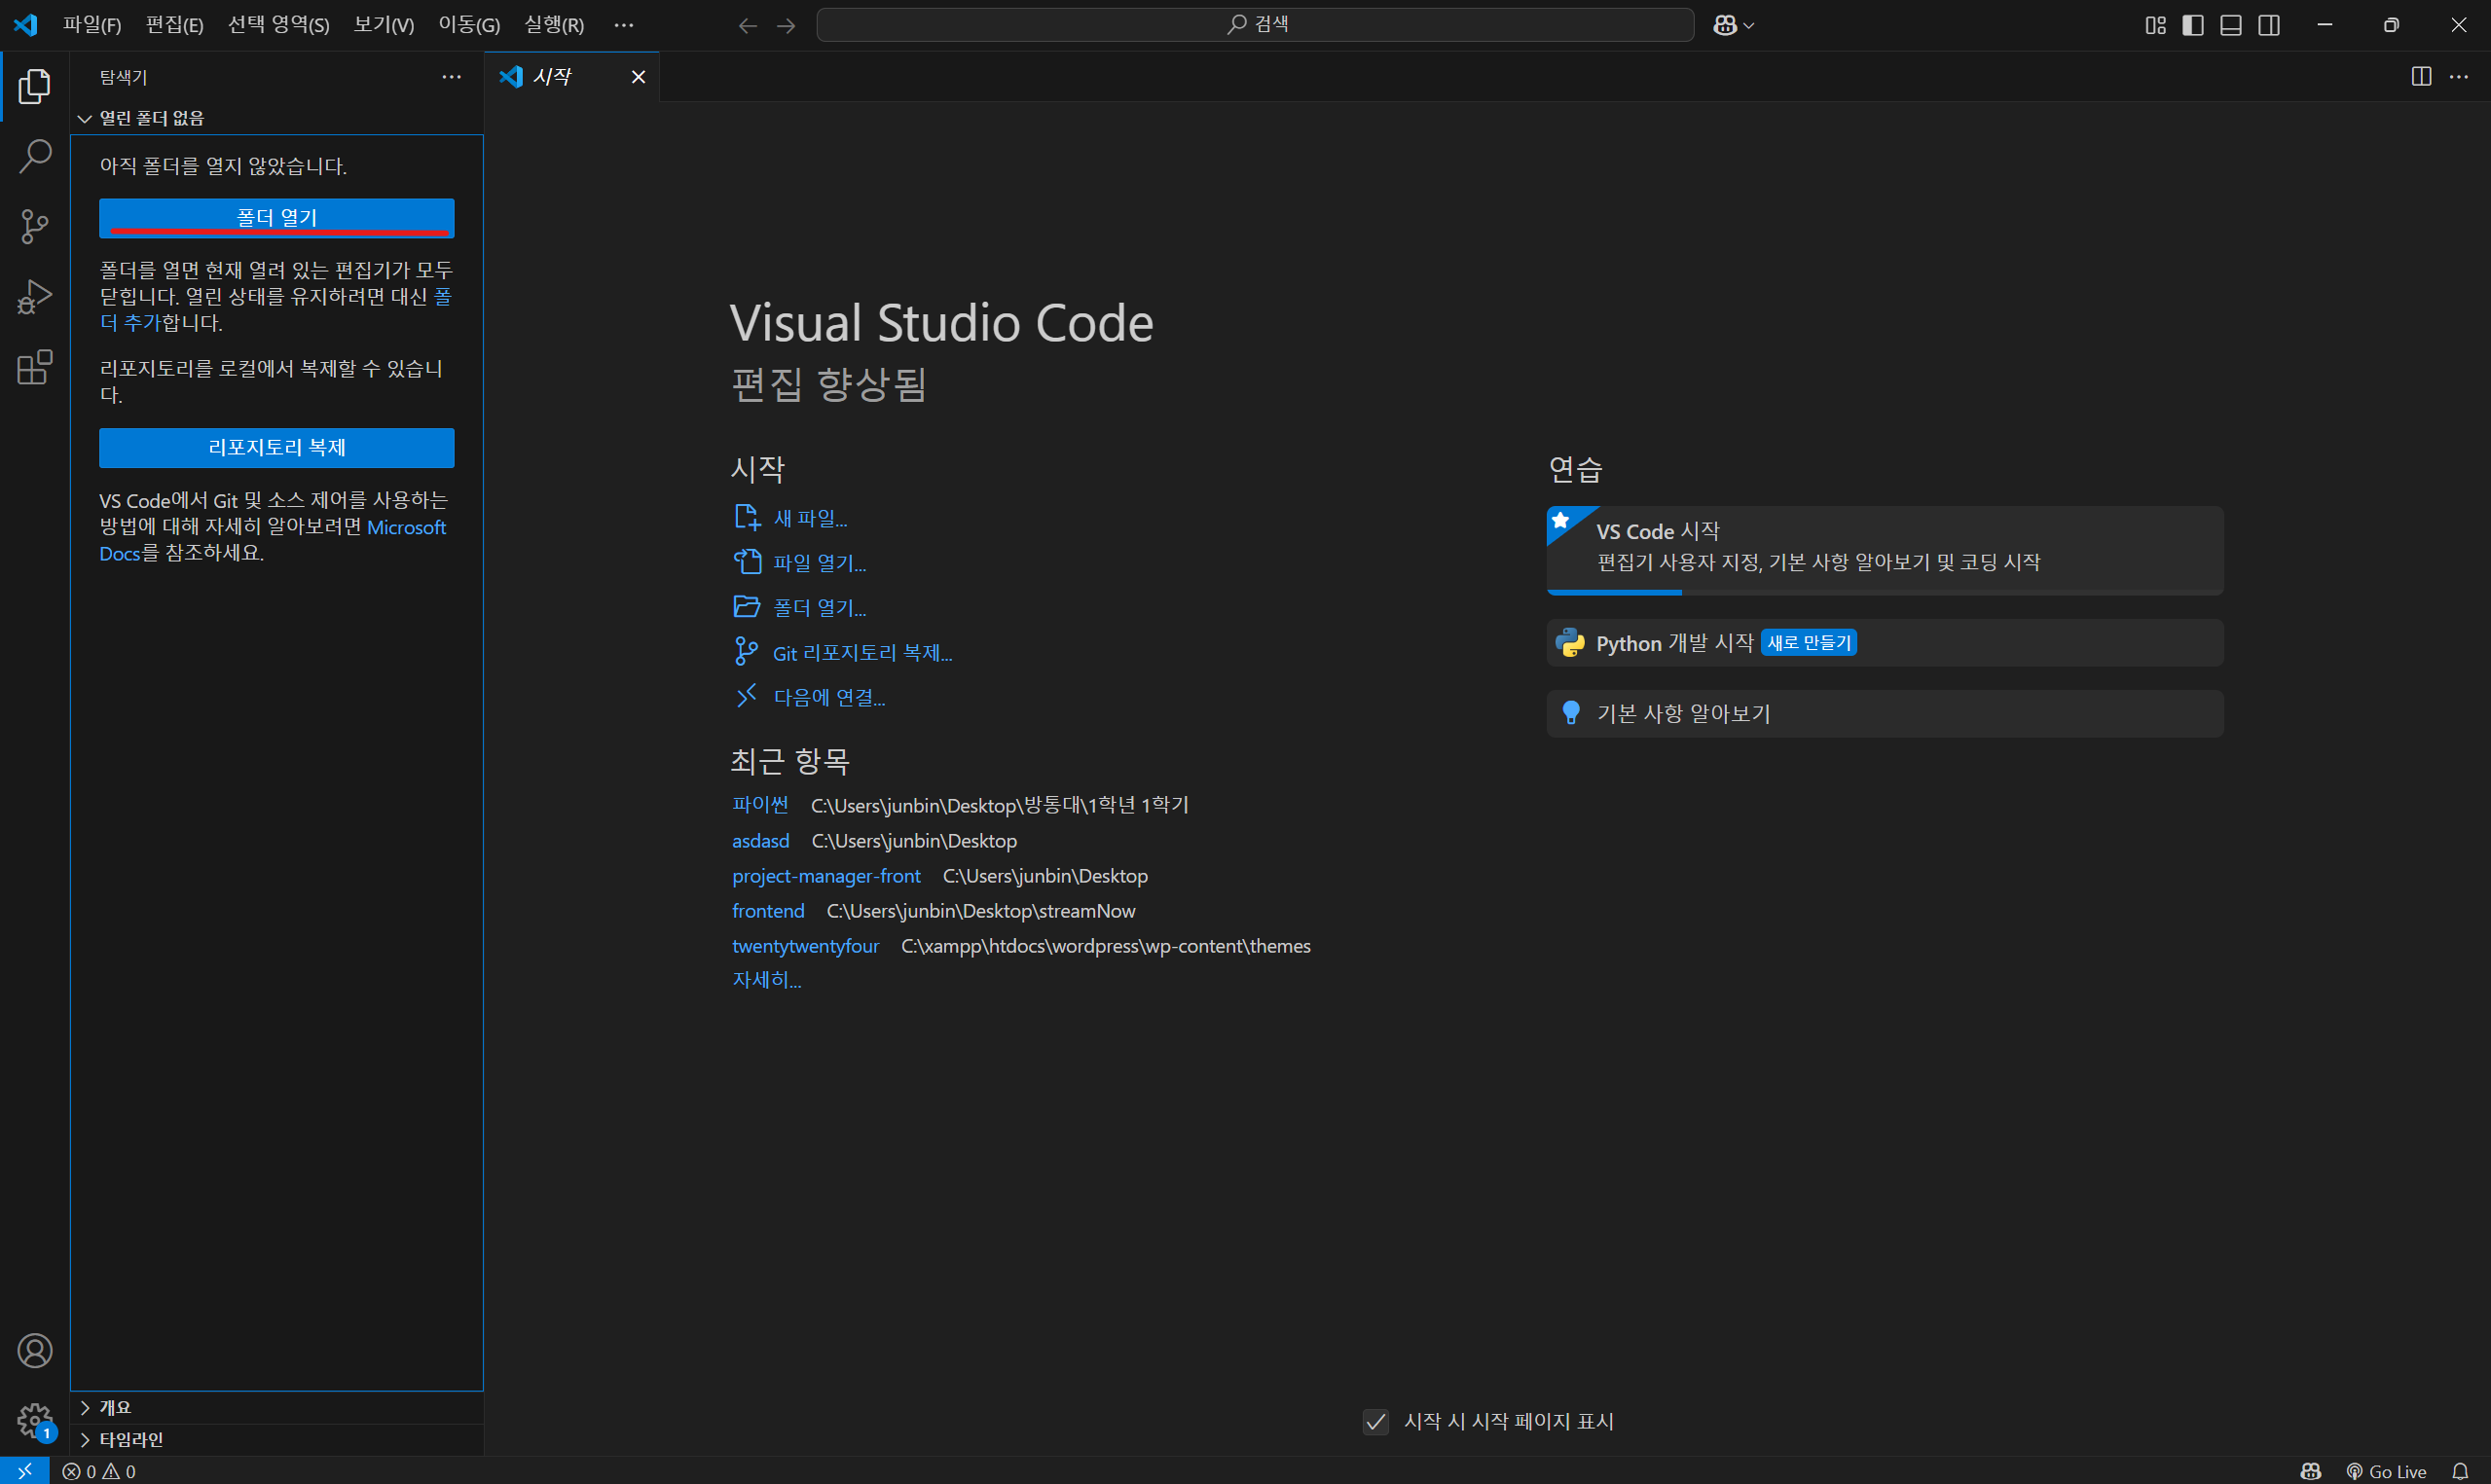Open recent project-manager-front link
Screen dimensions: 2491x1484
tap(825, 876)
